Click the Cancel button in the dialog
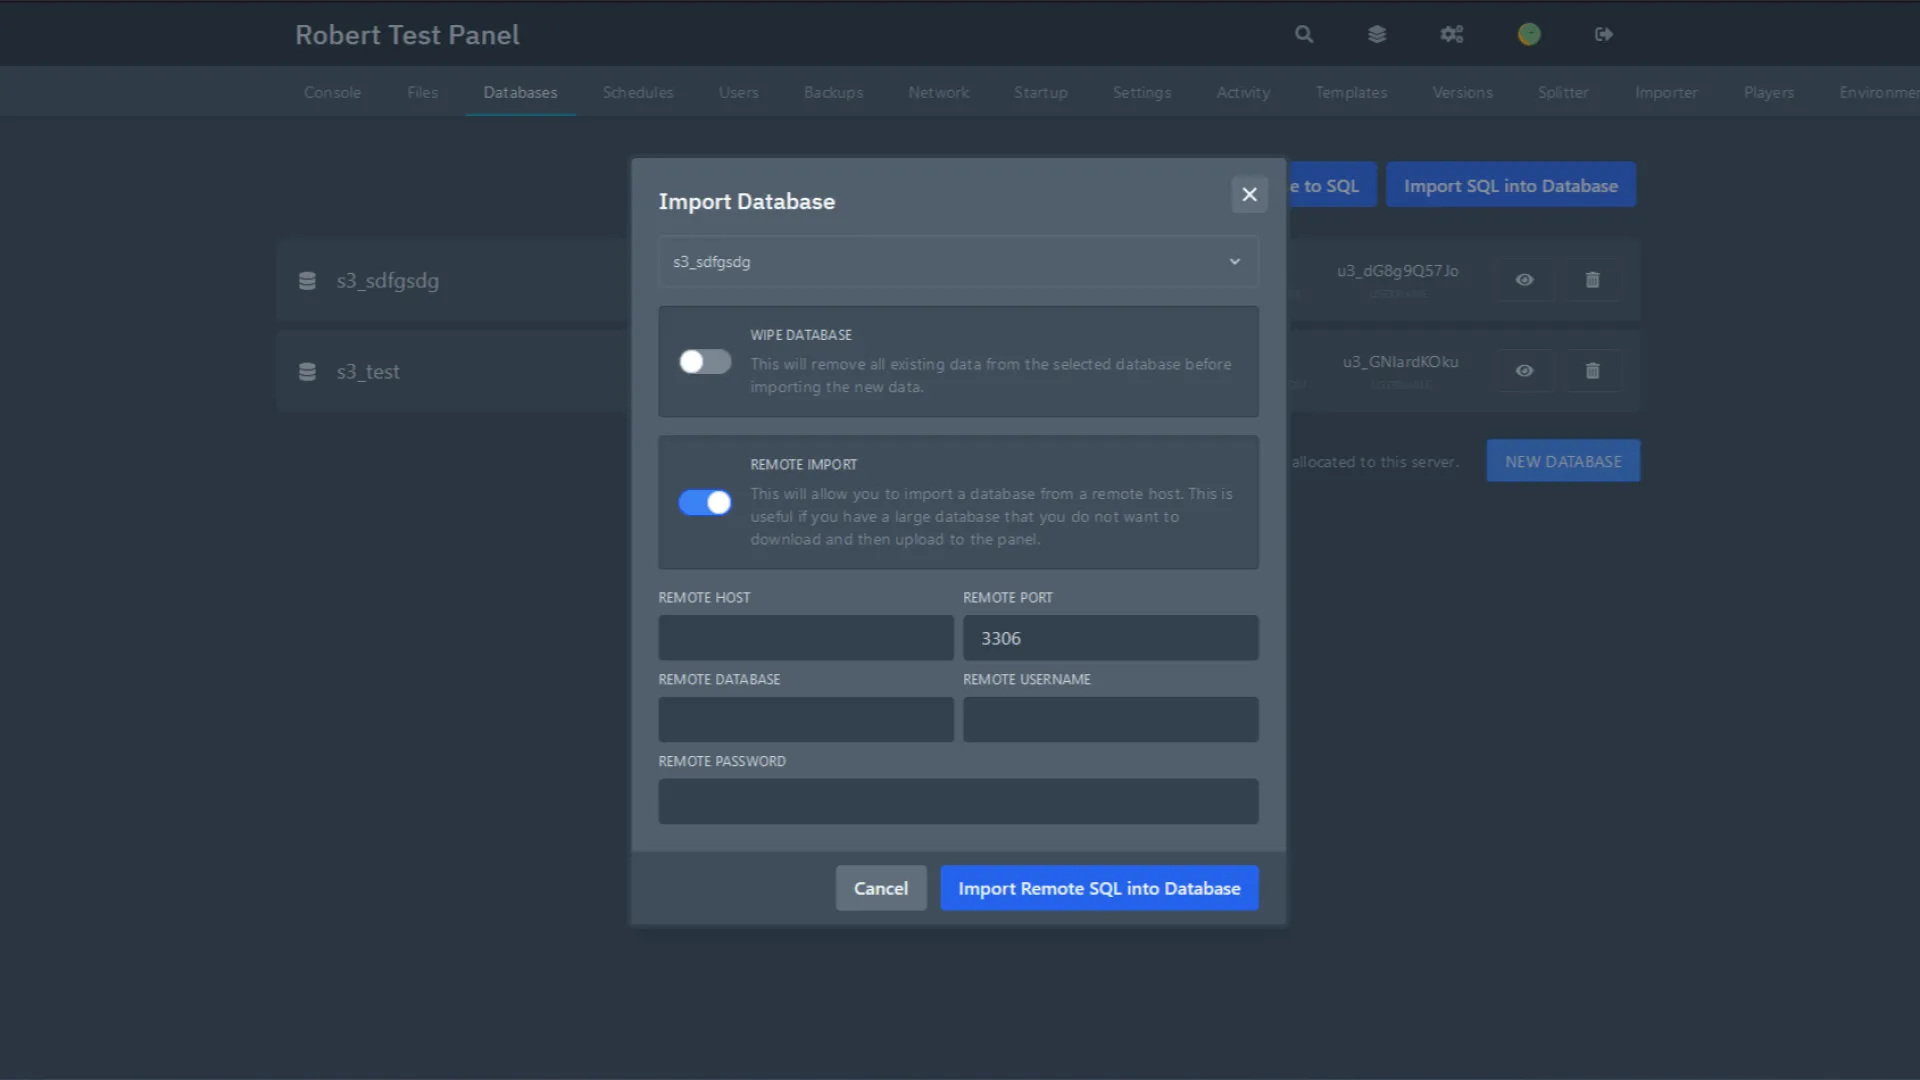The height and width of the screenshot is (1080, 1920). [880, 888]
